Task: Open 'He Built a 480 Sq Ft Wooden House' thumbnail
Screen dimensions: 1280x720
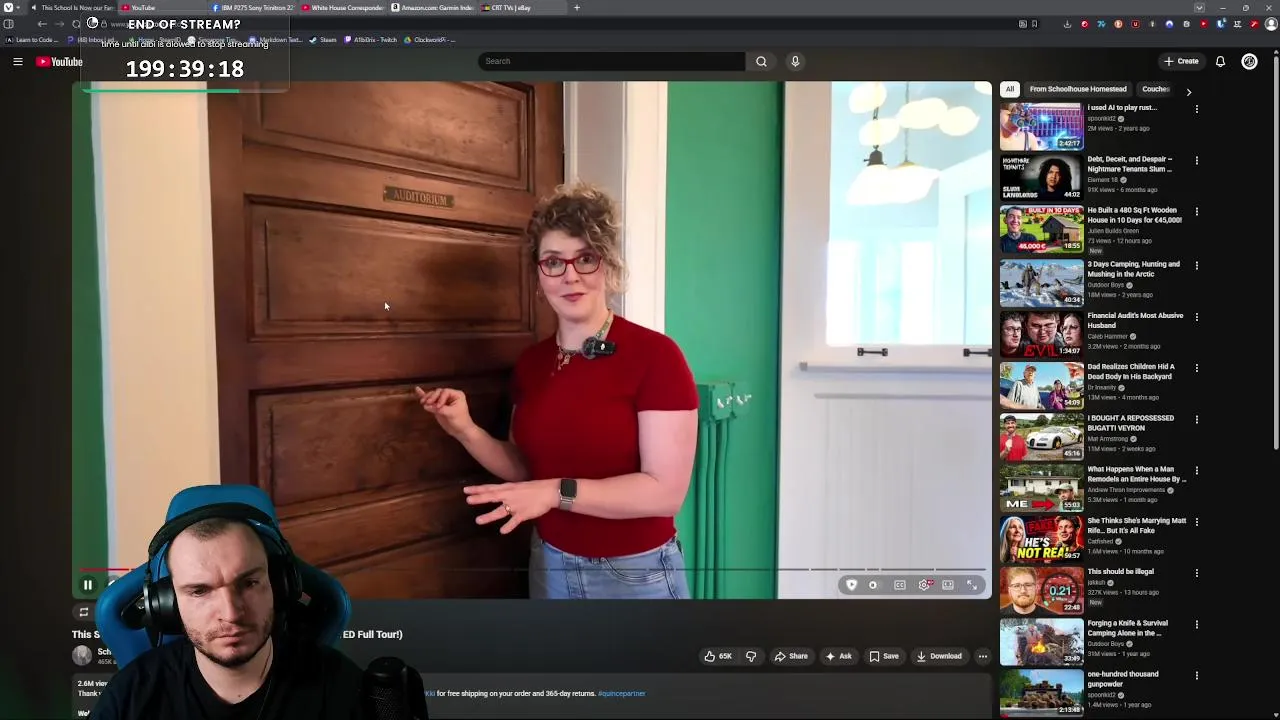Action: click(1041, 229)
